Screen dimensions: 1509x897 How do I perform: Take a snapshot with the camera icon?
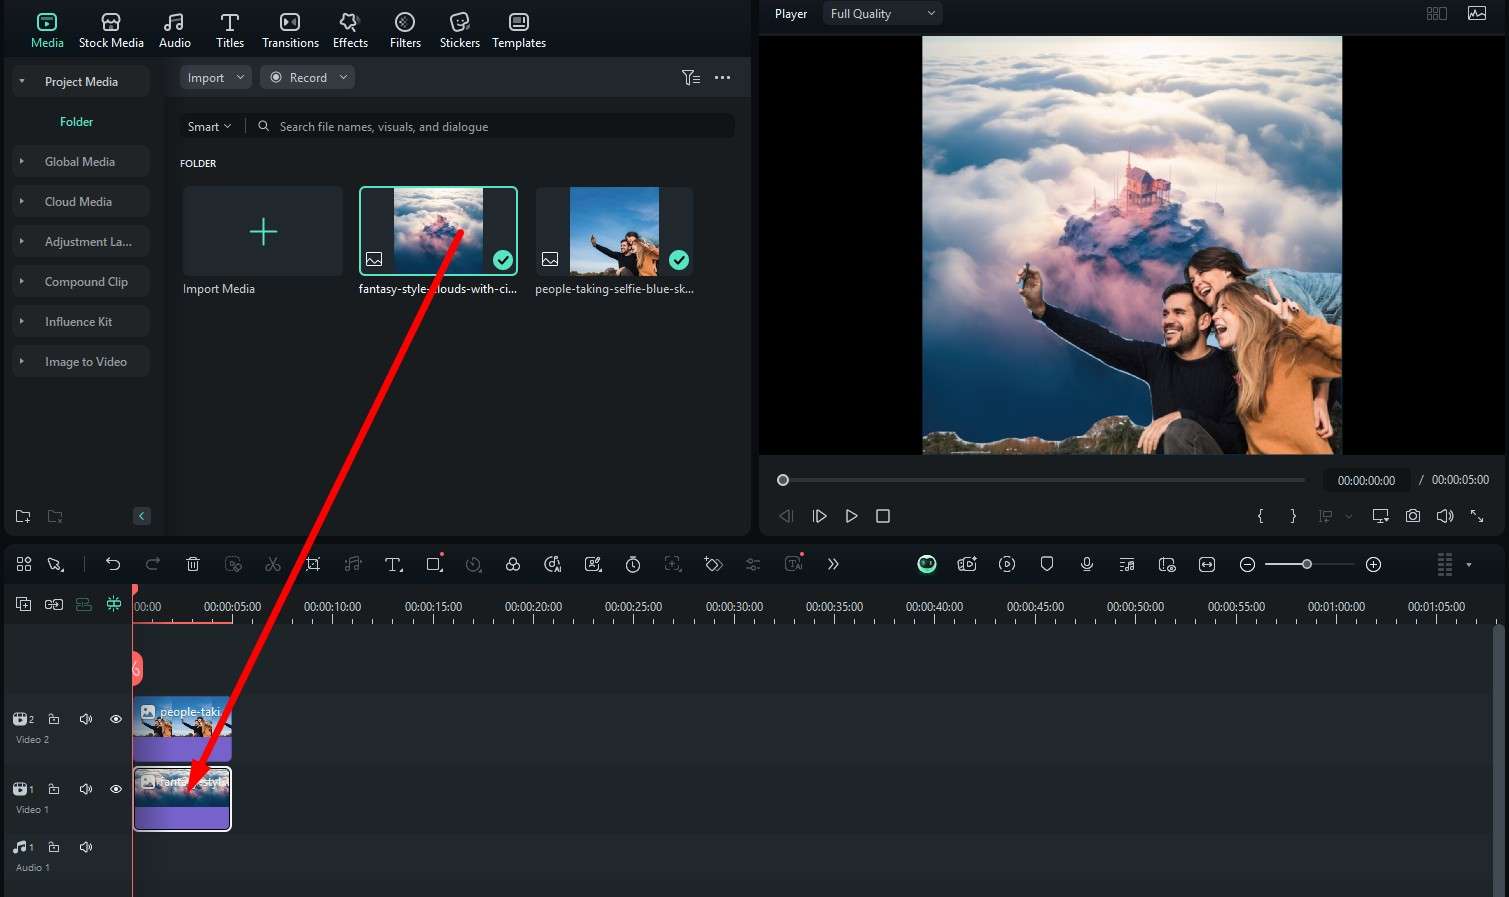point(1412,516)
